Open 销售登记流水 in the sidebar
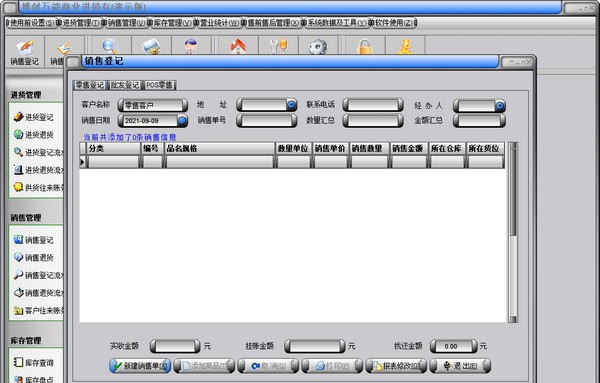Image resolution: width=600 pixels, height=383 pixels. [x=38, y=275]
